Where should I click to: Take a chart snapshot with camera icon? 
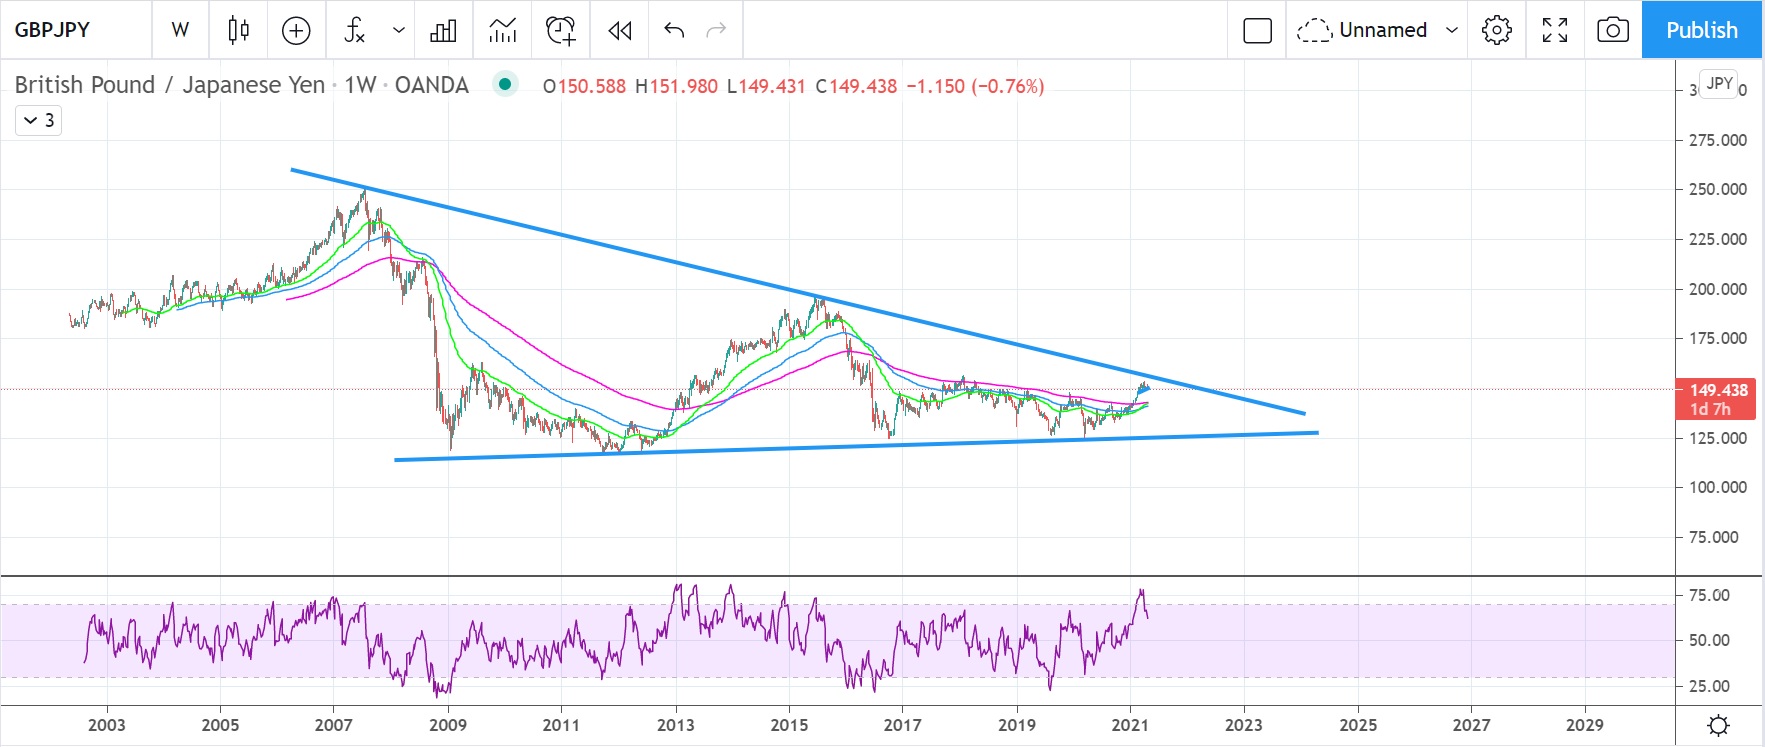coord(1612,30)
